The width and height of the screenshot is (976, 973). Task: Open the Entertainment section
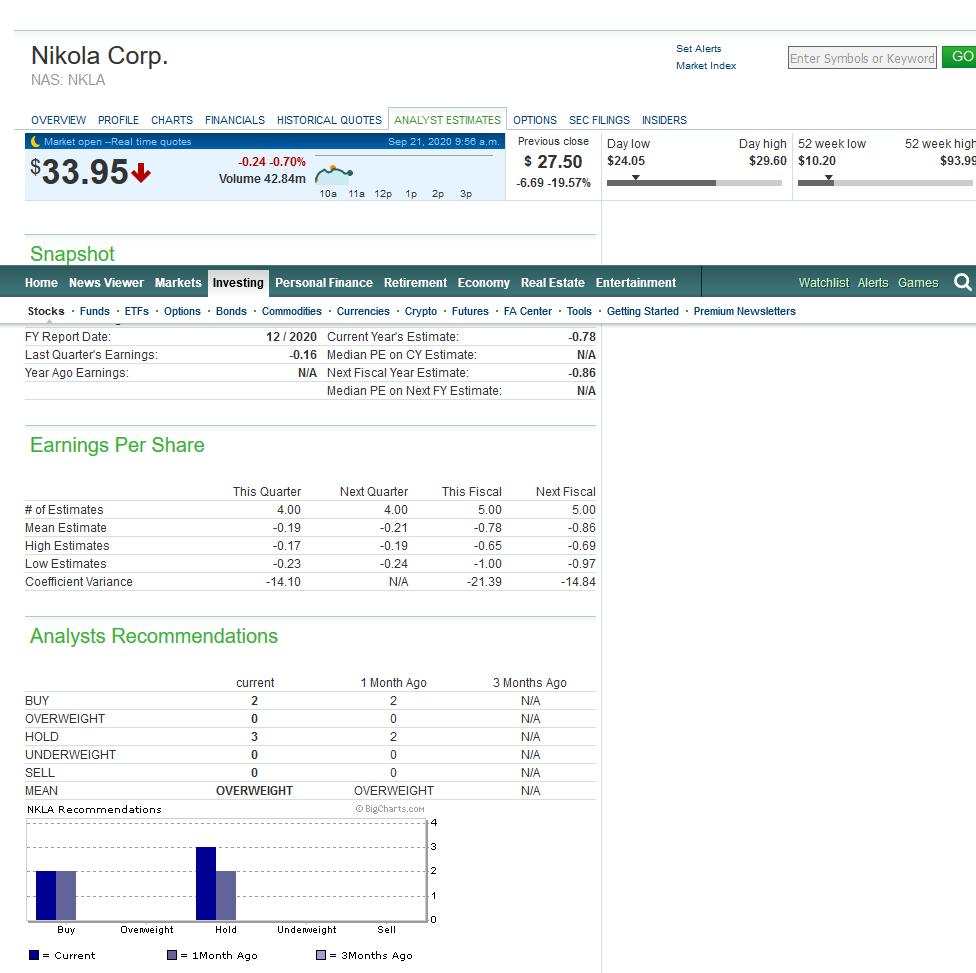(x=636, y=283)
